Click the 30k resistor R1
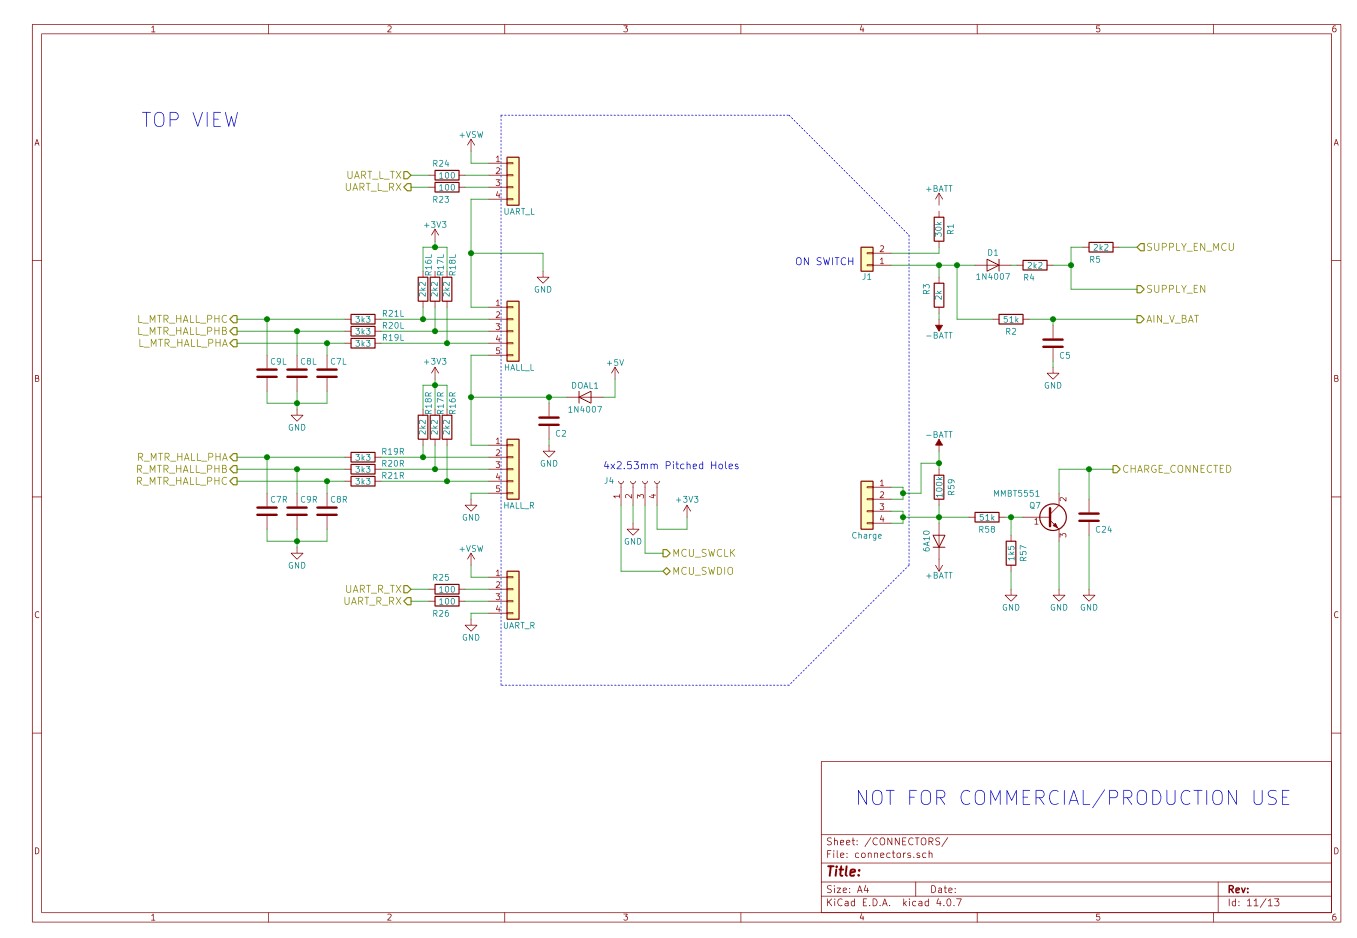The image size is (1357, 938). [939, 229]
